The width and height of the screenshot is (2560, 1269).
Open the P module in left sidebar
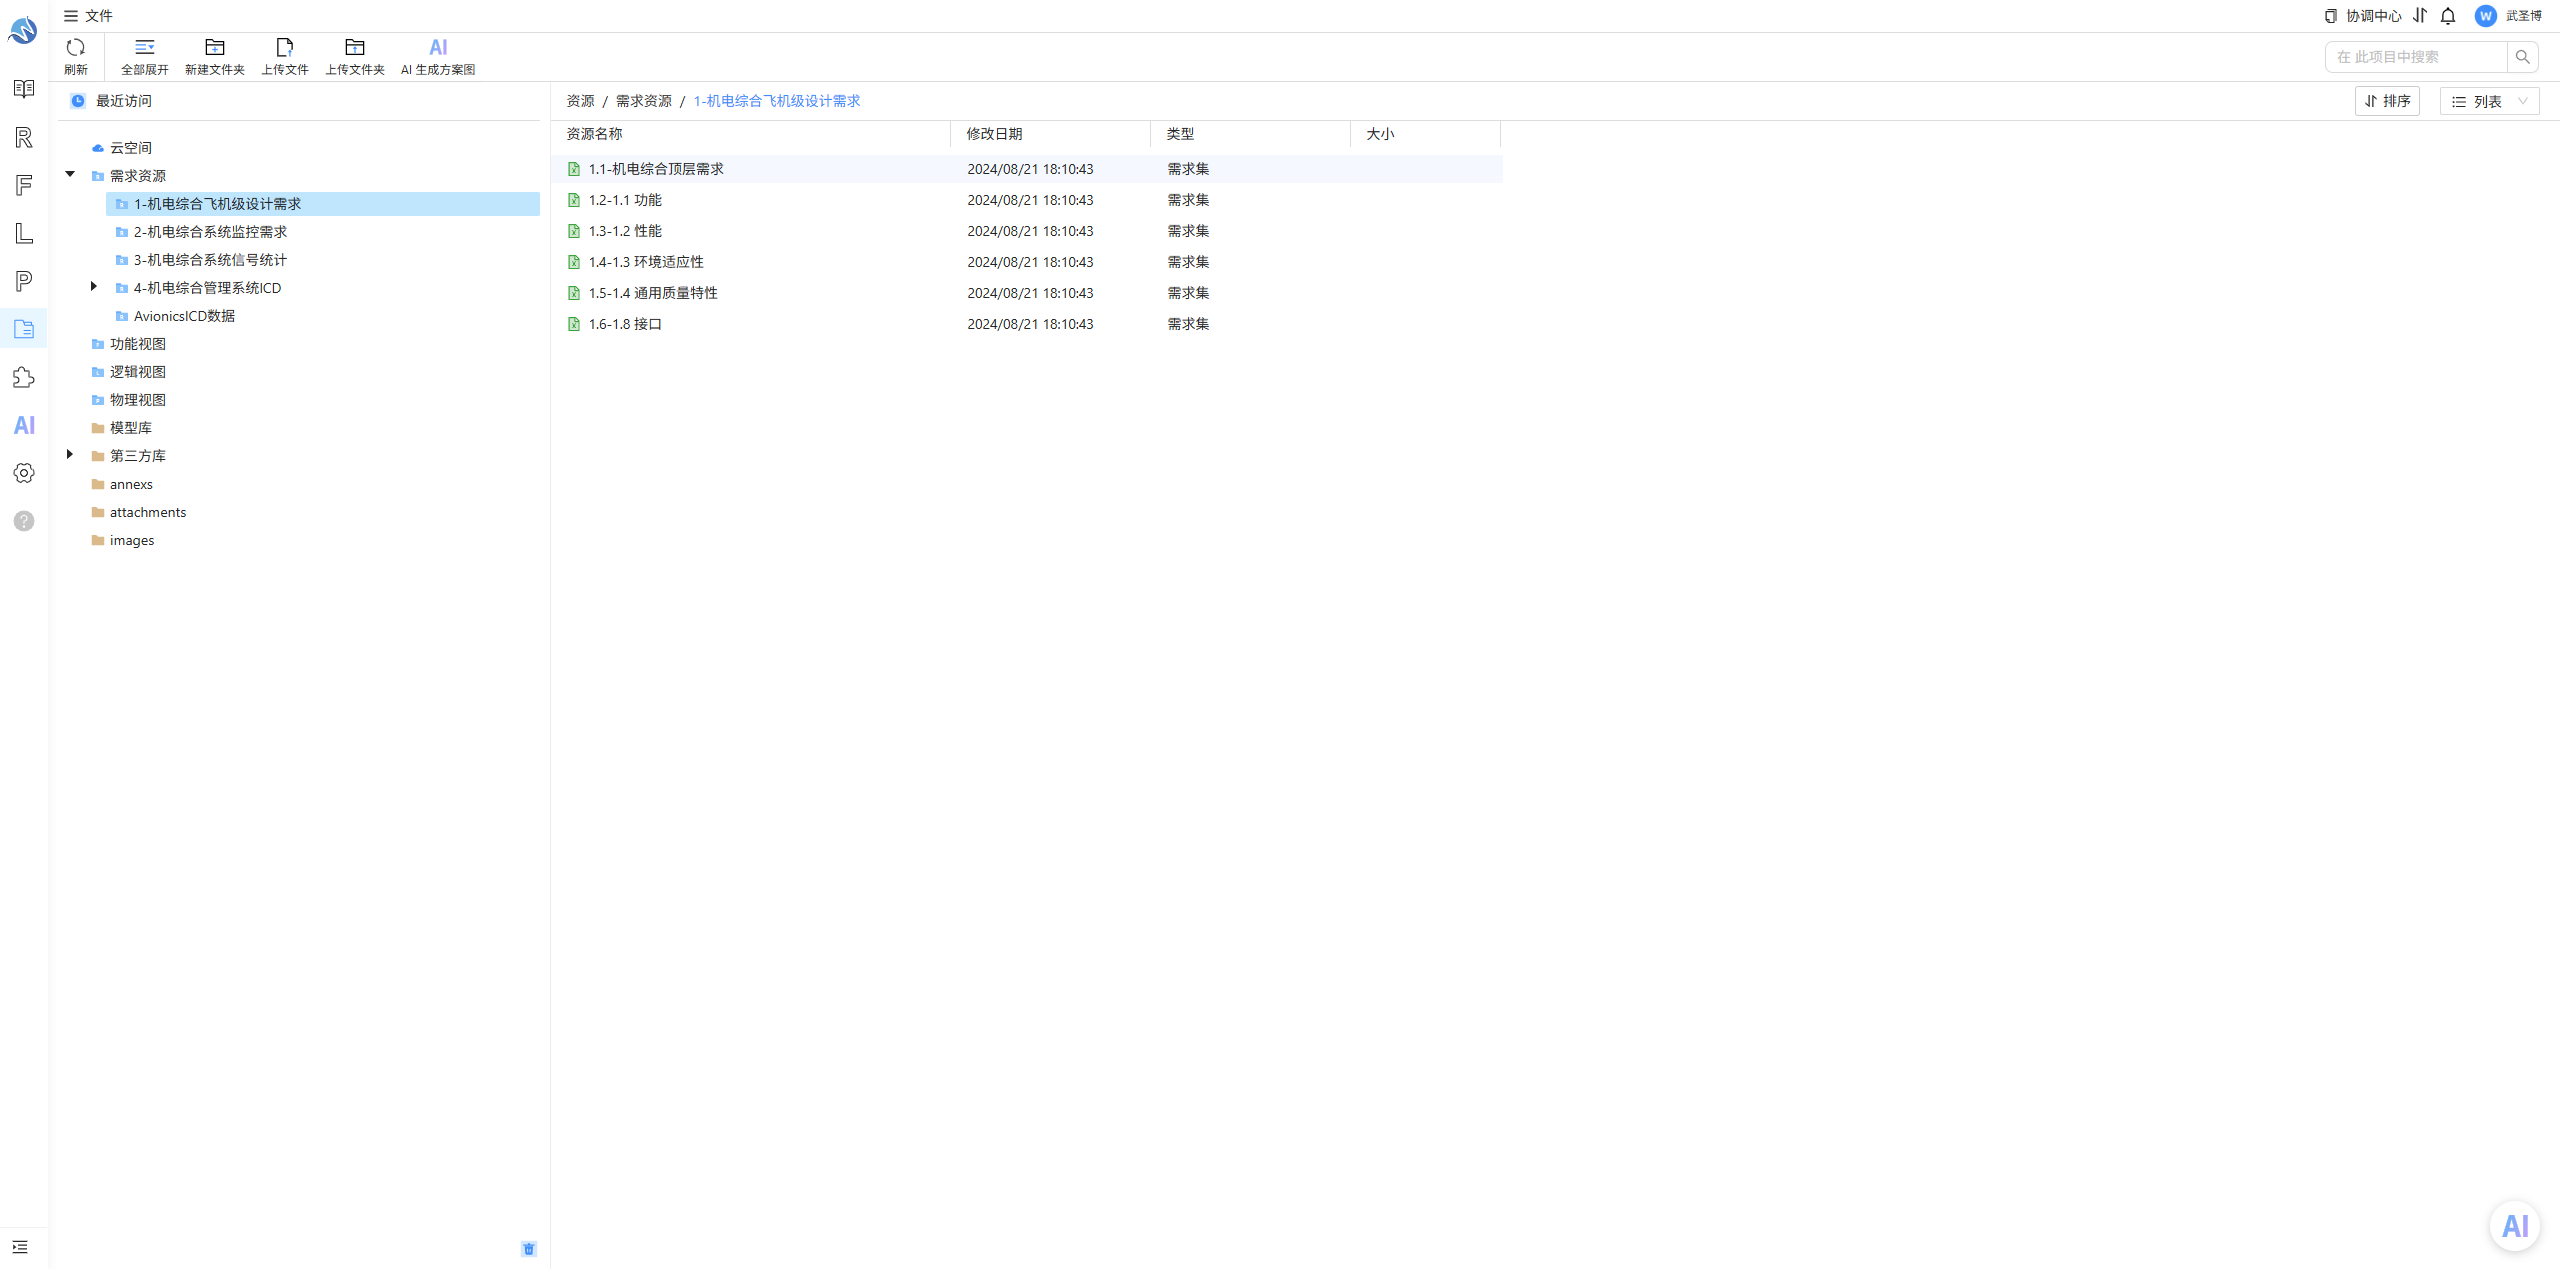click(24, 281)
